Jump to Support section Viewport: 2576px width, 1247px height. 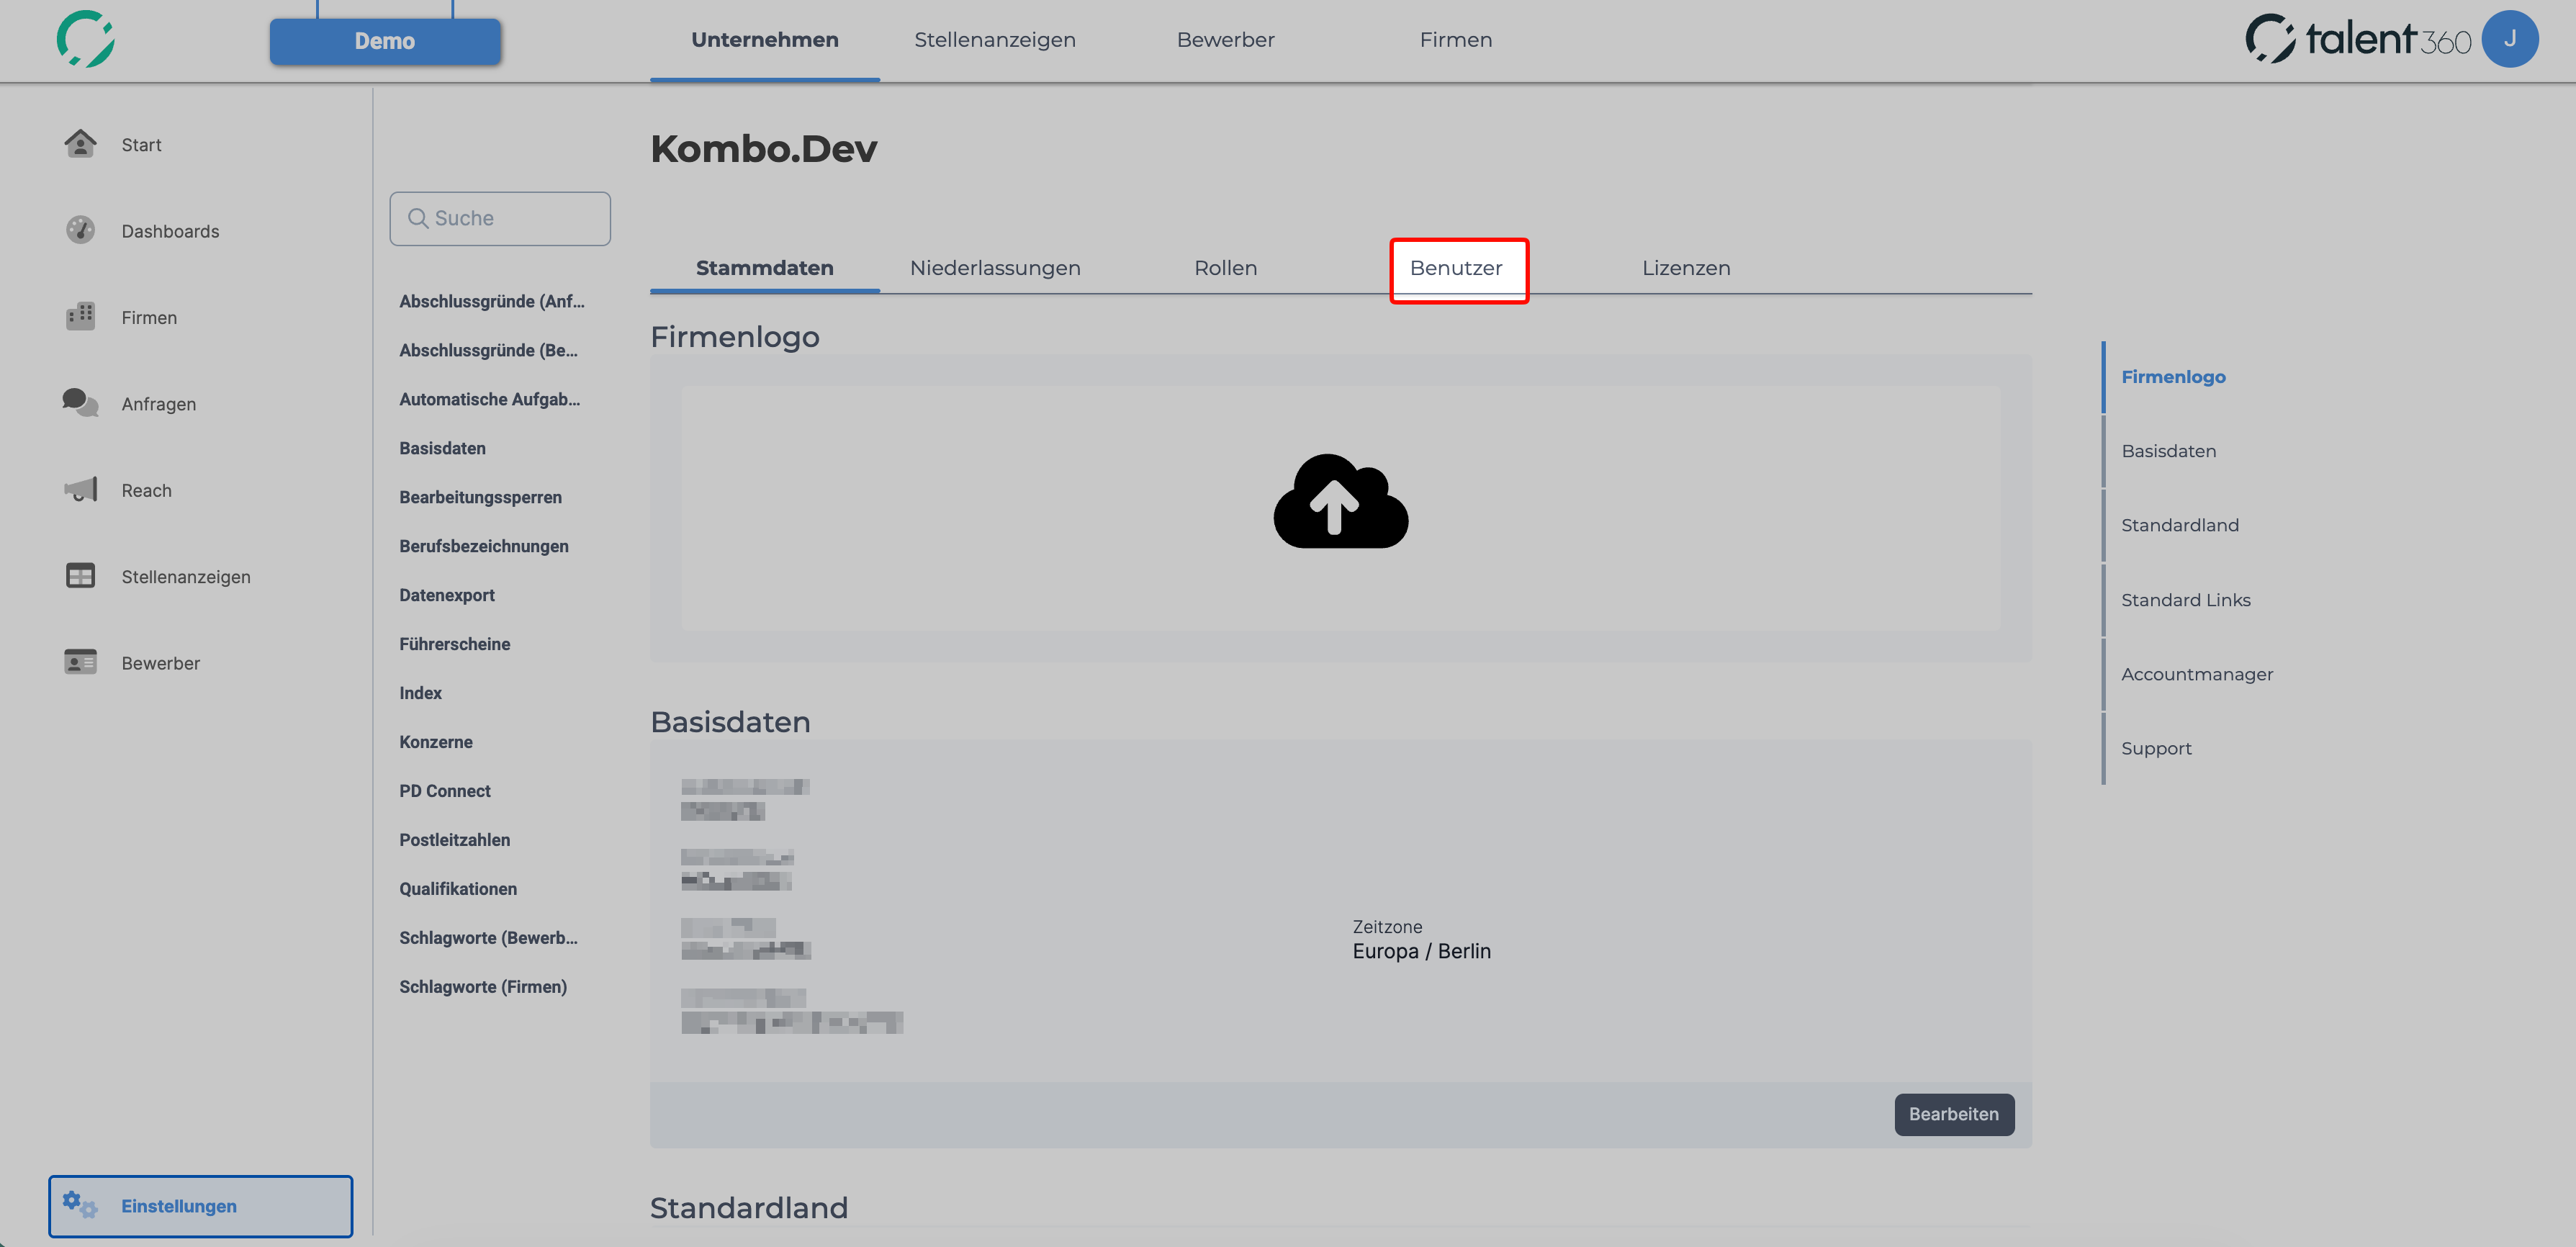click(2156, 748)
